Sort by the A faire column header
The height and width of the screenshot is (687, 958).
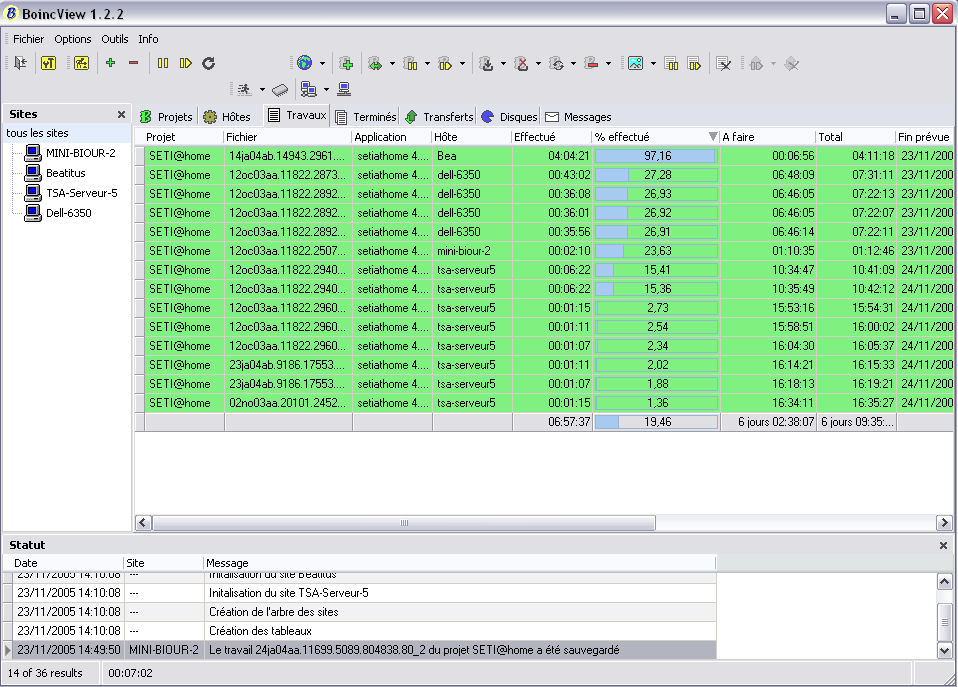768,137
